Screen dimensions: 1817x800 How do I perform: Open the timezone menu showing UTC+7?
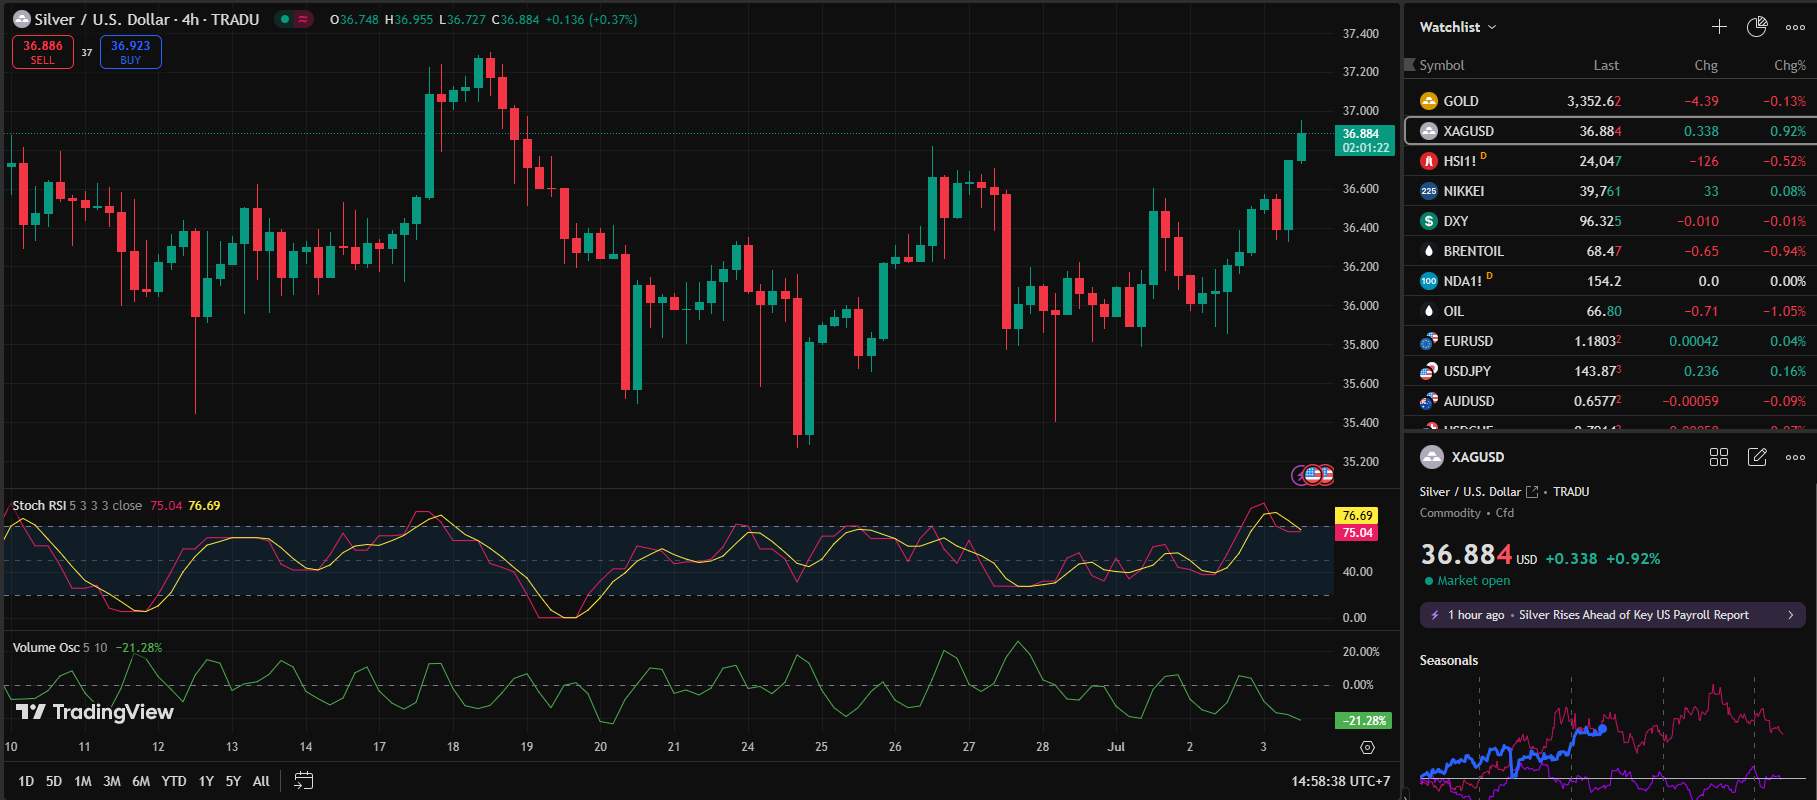click(x=1340, y=781)
